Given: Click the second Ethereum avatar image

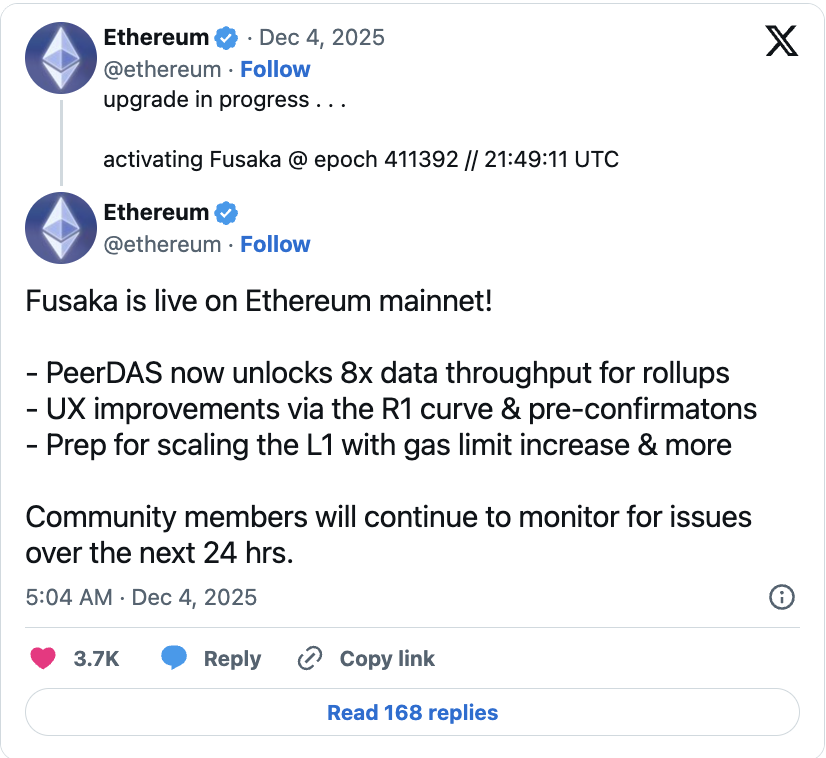Looking at the screenshot, I should pyautogui.click(x=60, y=229).
